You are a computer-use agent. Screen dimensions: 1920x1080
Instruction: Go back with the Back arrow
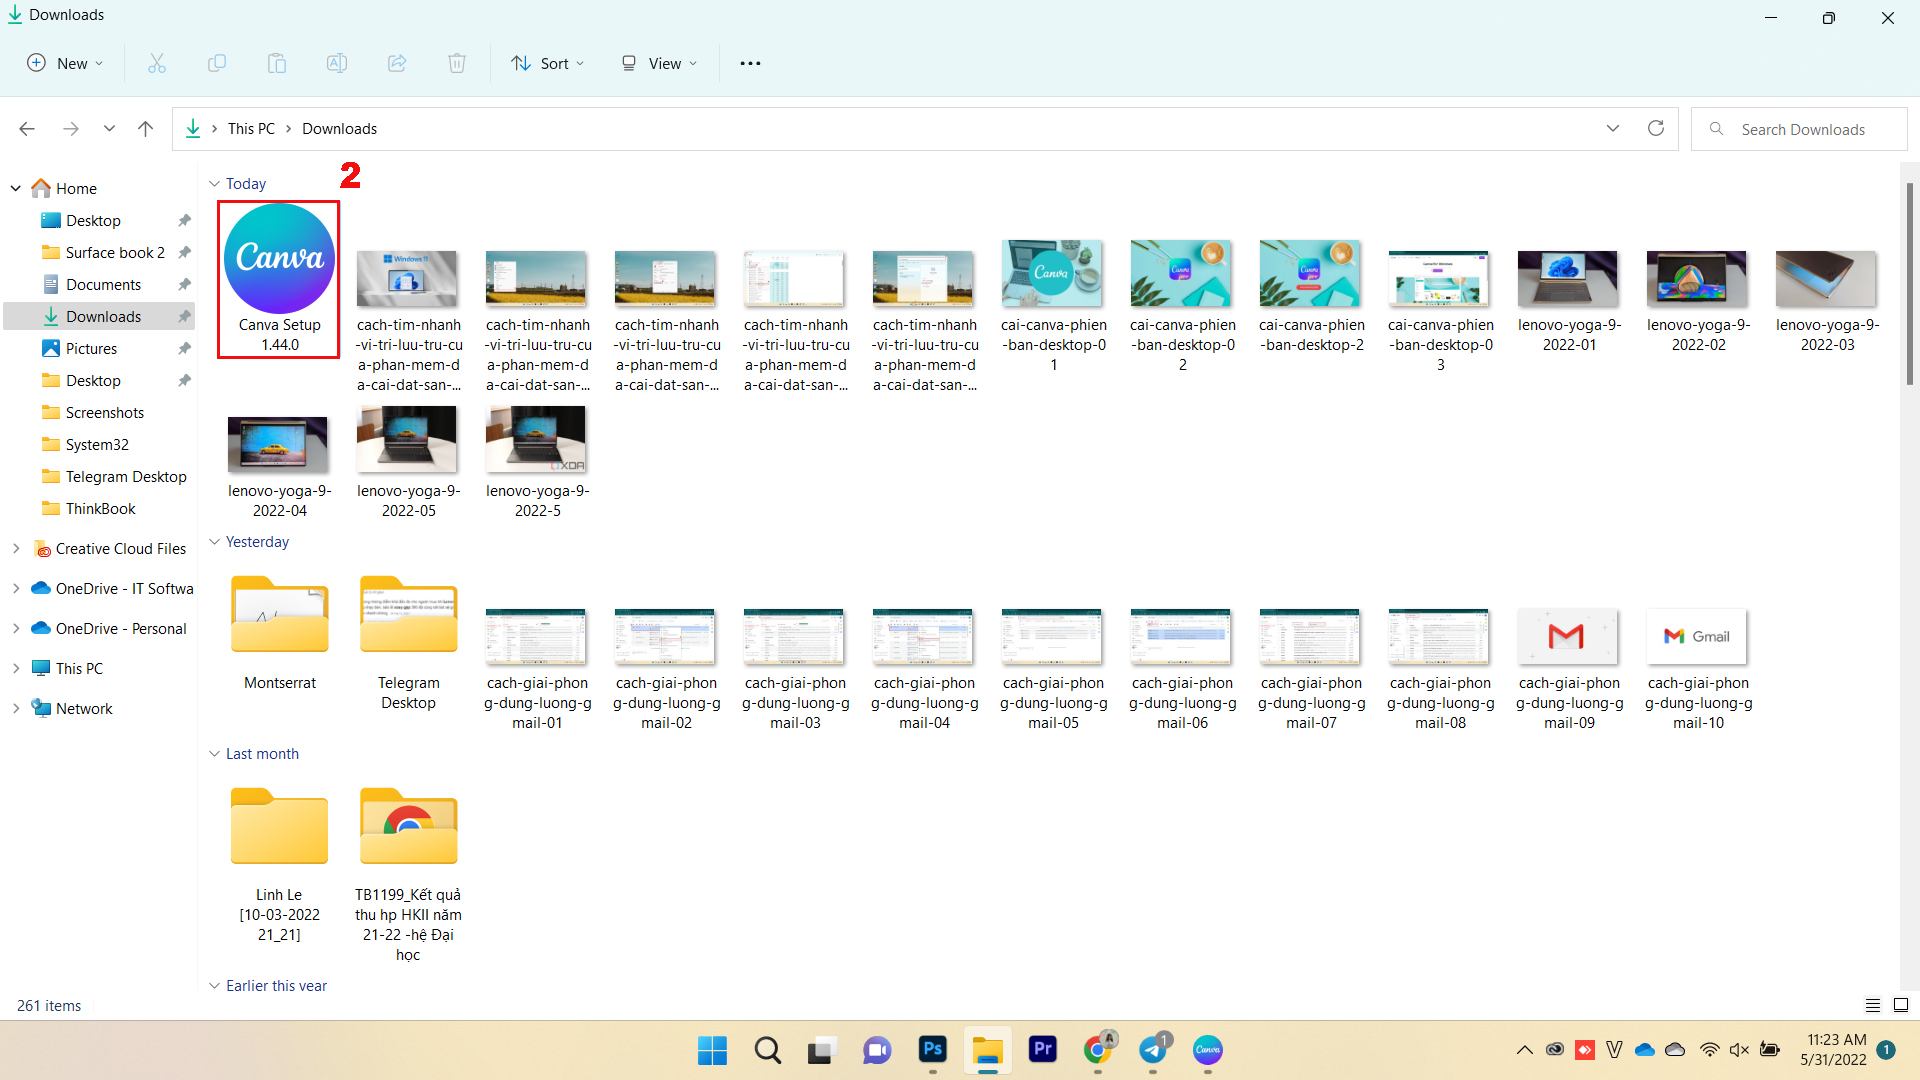[x=27, y=129]
